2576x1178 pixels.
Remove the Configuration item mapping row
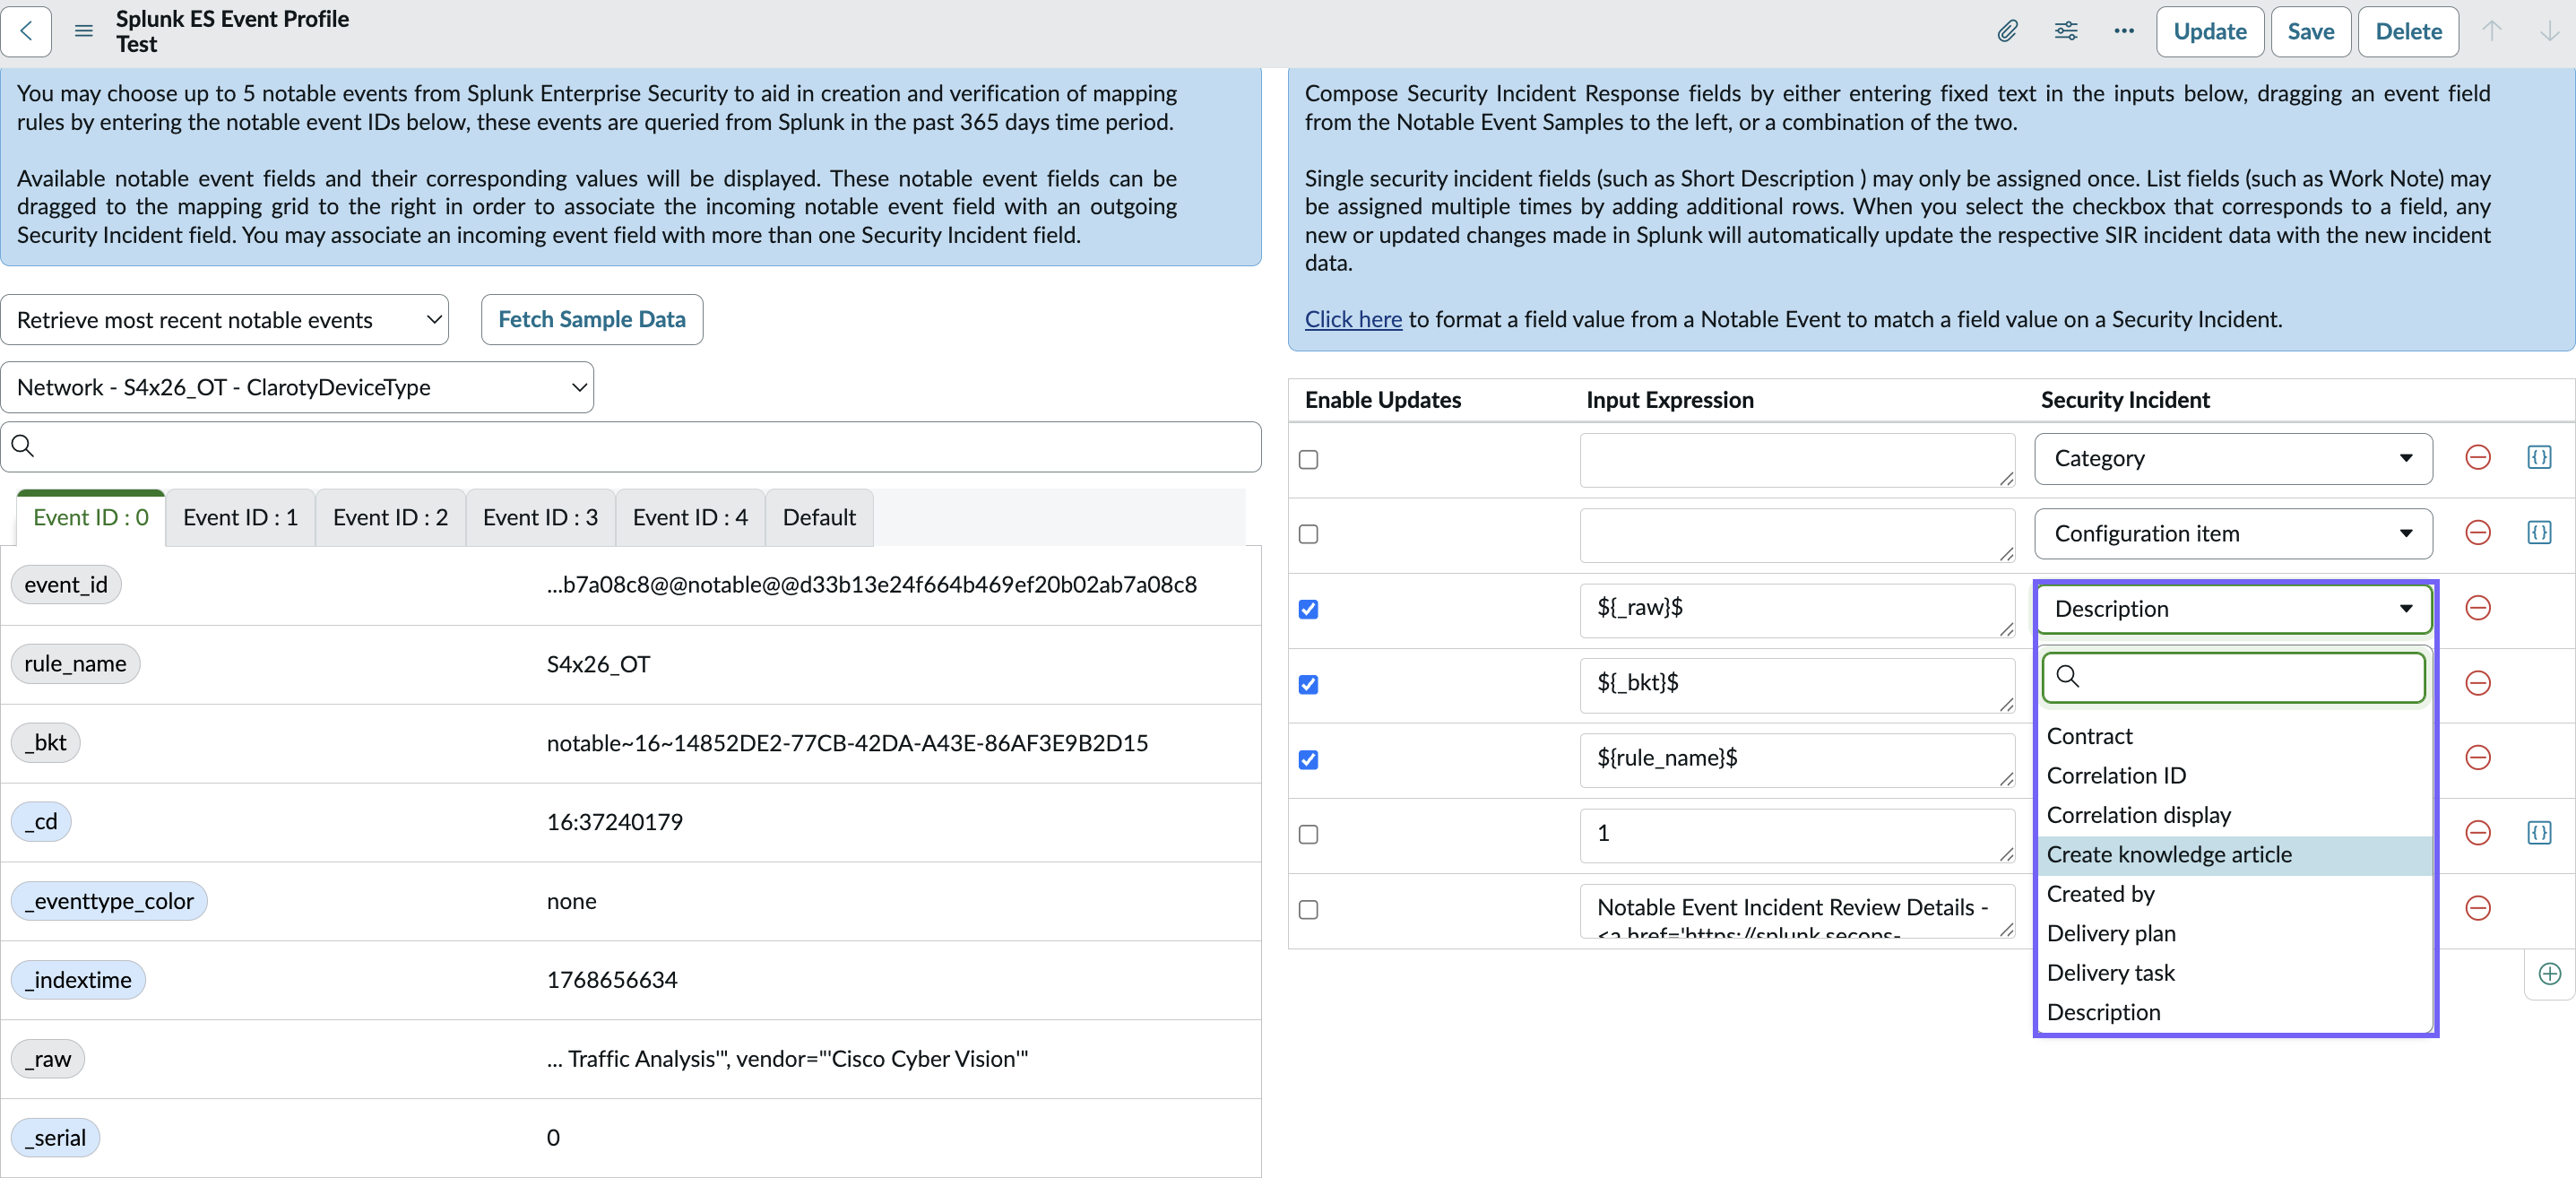[2478, 533]
